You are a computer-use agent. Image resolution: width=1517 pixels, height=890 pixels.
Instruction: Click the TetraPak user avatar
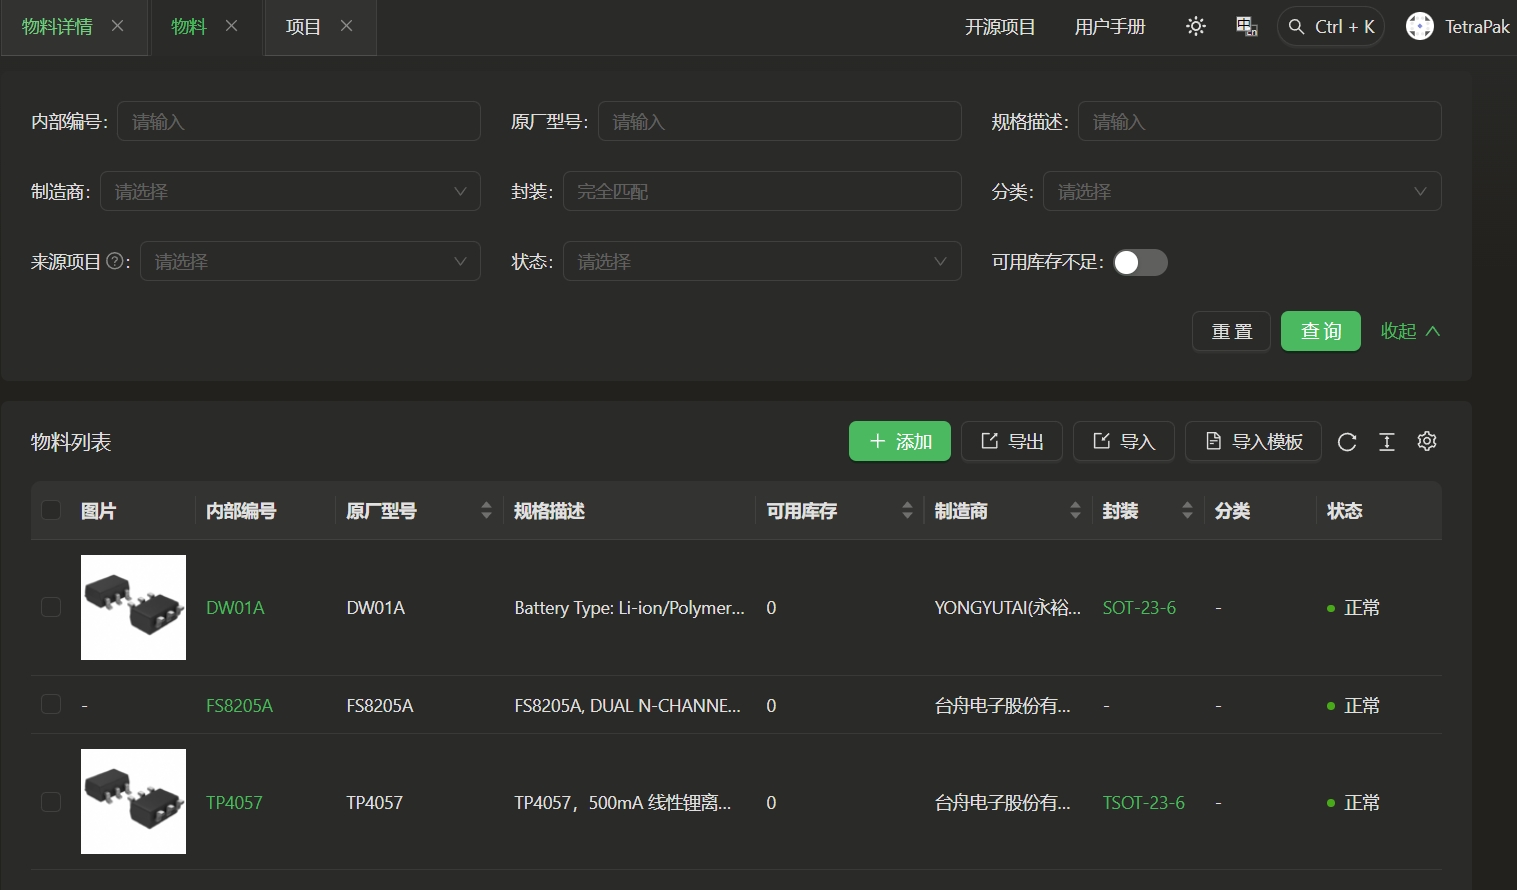[1419, 27]
